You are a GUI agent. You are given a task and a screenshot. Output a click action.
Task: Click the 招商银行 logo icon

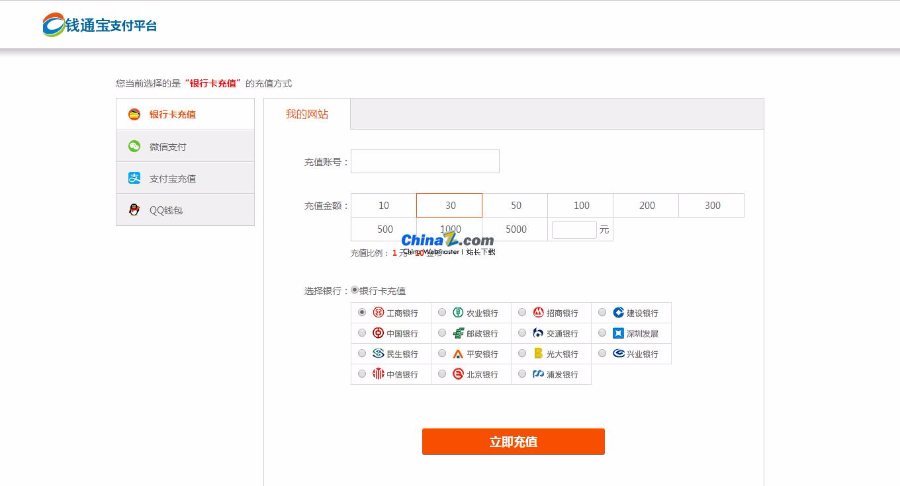[x=538, y=312]
